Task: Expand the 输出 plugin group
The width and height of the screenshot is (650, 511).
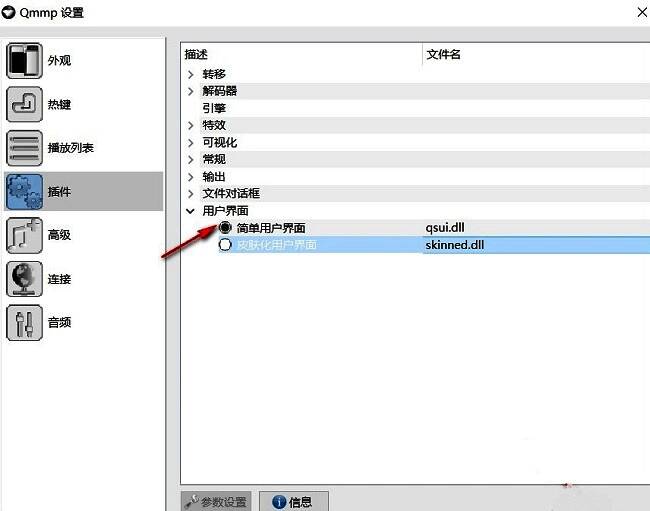Action: pos(191,177)
